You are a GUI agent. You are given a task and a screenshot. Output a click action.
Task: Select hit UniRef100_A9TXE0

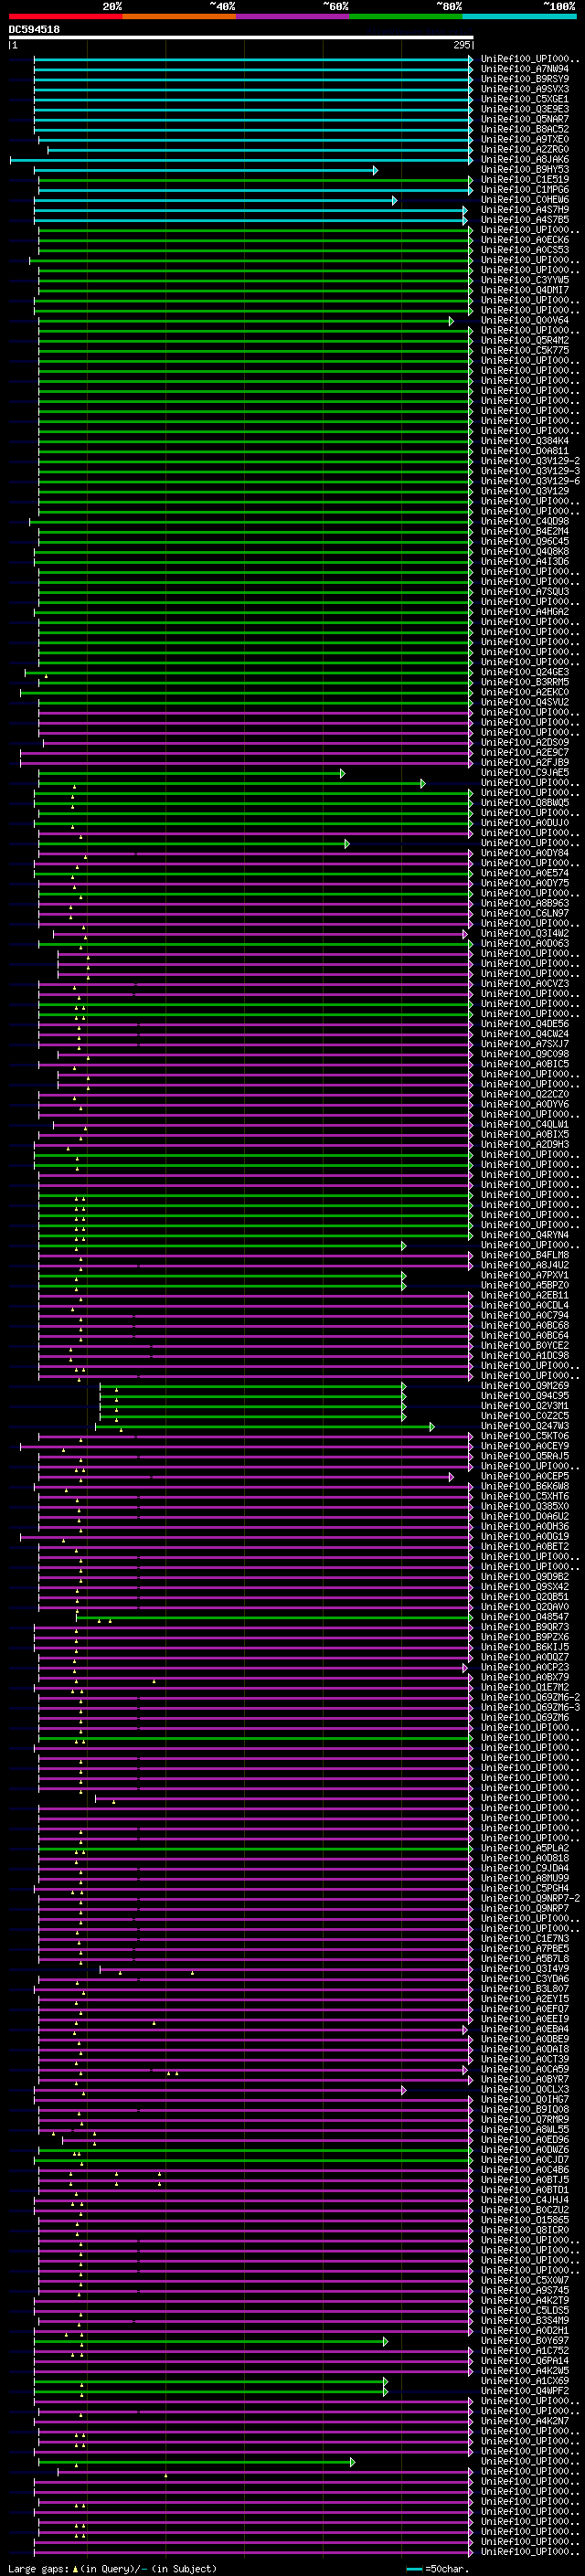click(525, 140)
